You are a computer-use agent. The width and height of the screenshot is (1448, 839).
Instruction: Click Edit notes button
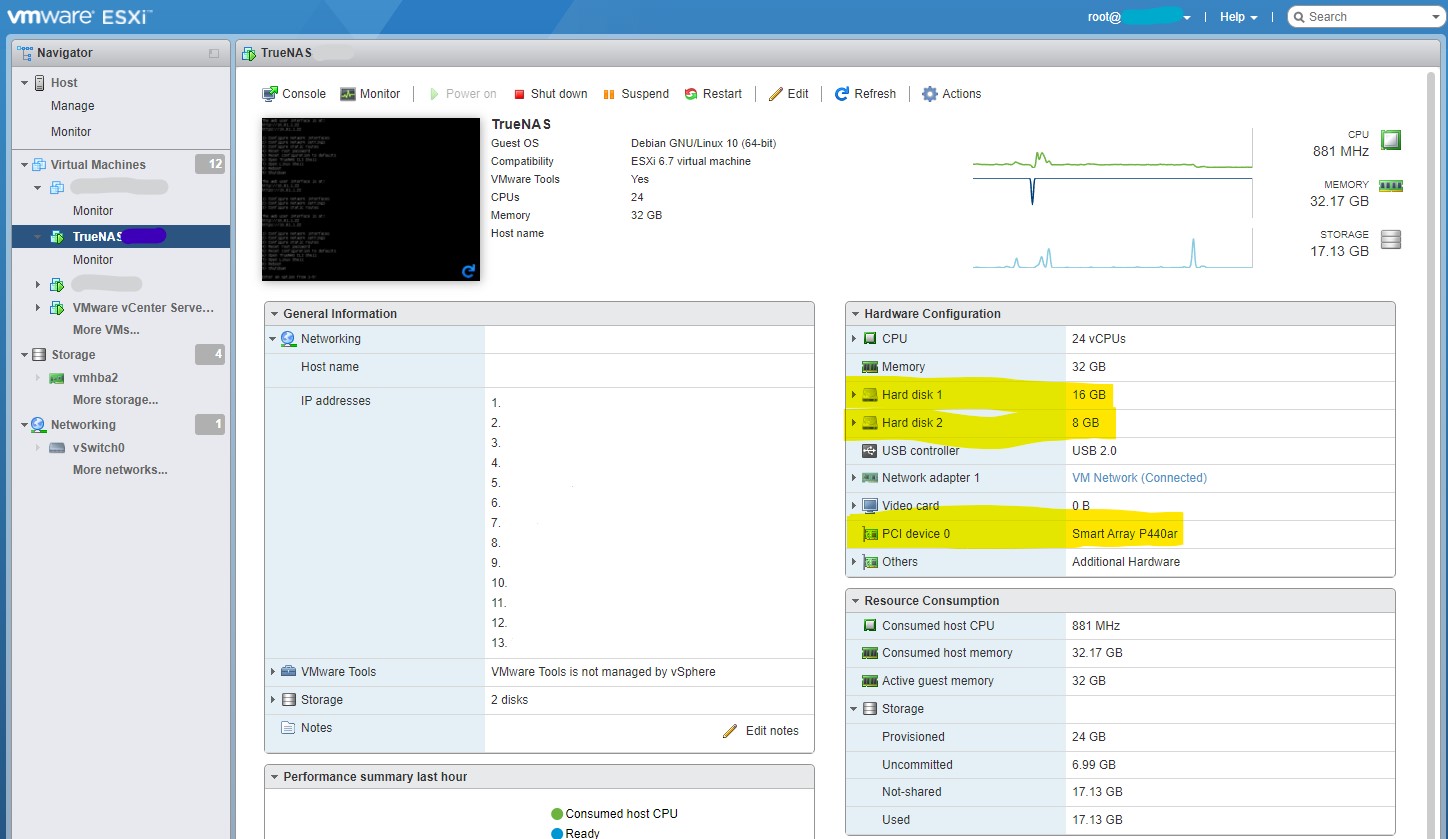click(761, 731)
